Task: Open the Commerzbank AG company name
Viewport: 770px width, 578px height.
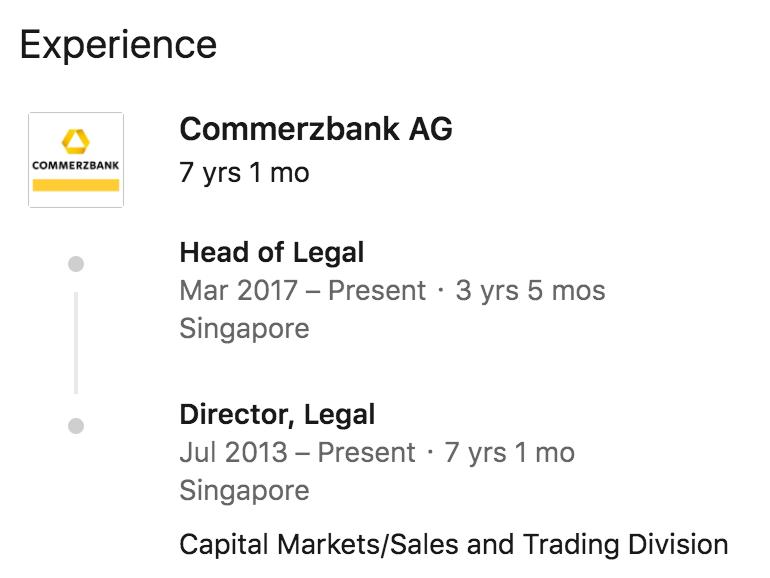Action: click(316, 129)
